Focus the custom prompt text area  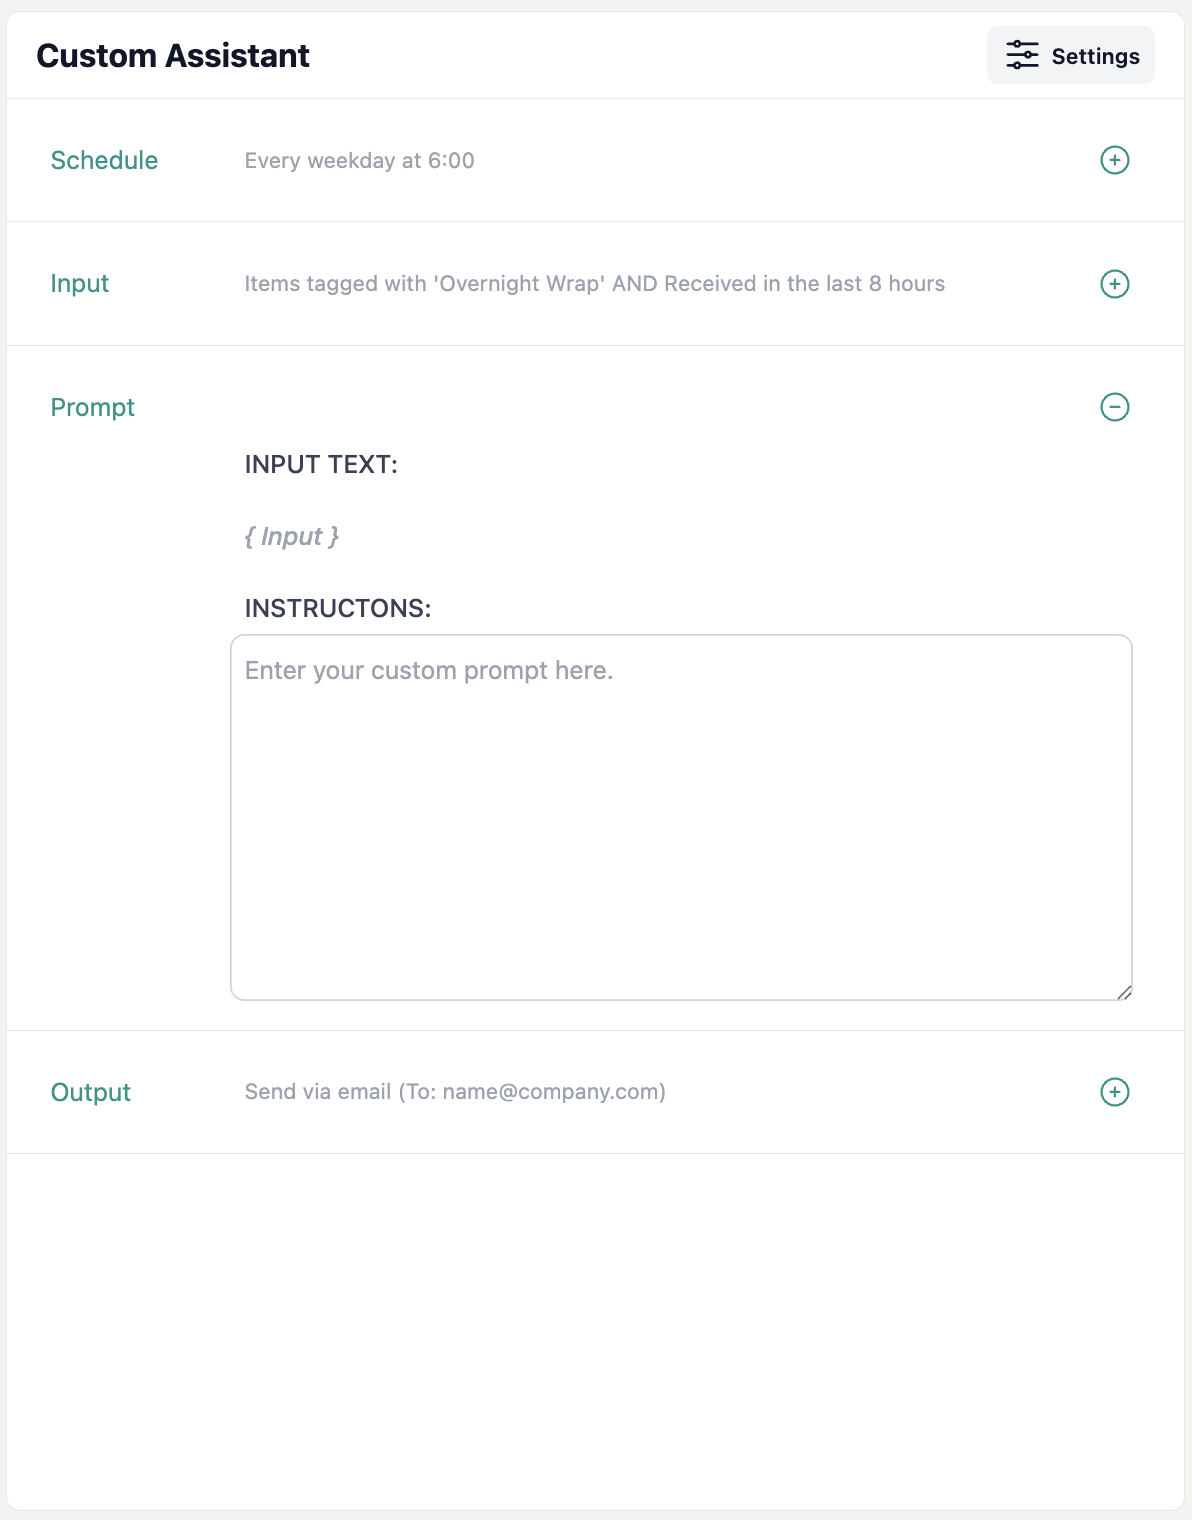coord(681,817)
